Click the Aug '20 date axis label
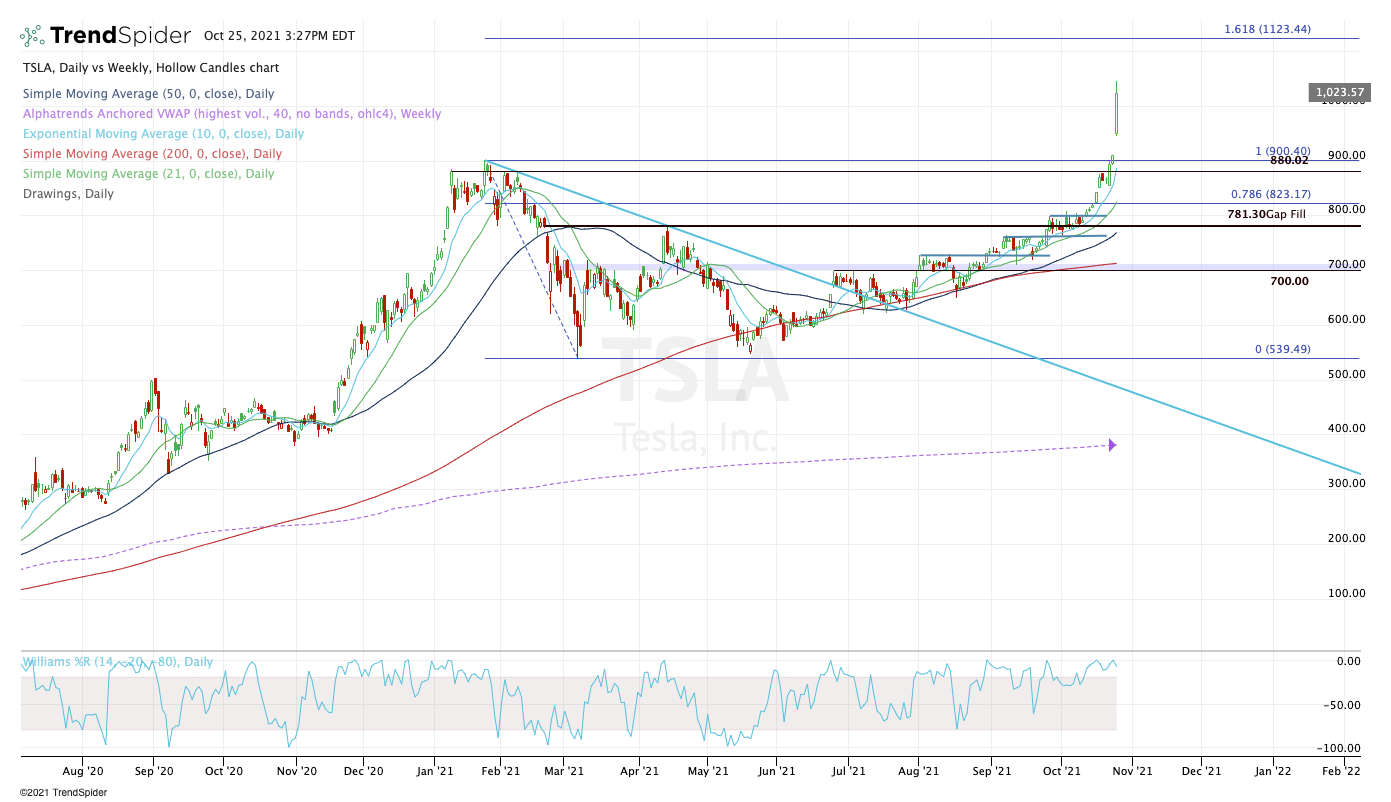Viewport: 1391px width, 802px height. tap(84, 772)
